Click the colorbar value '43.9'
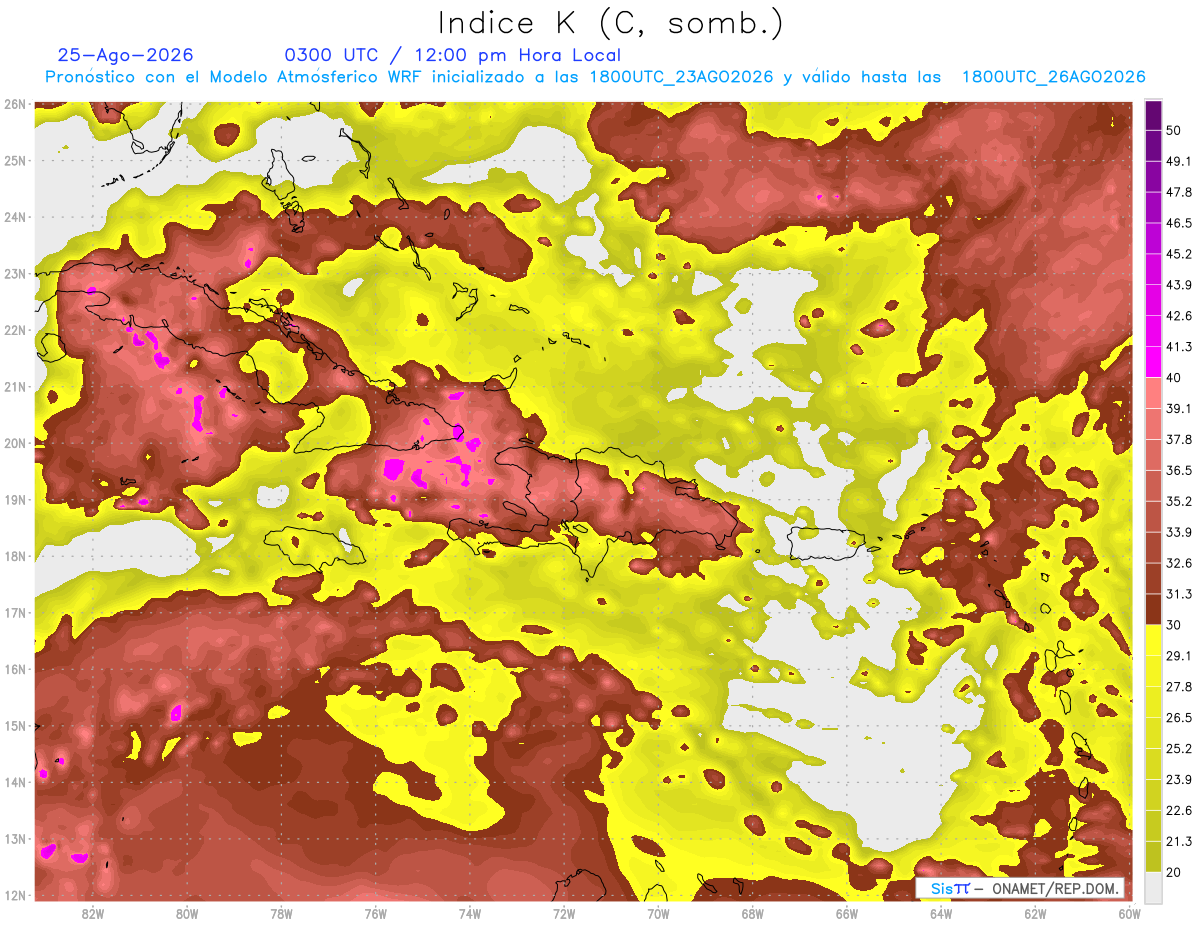Viewport: 1200px width, 927px height. (x=1179, y=285)
